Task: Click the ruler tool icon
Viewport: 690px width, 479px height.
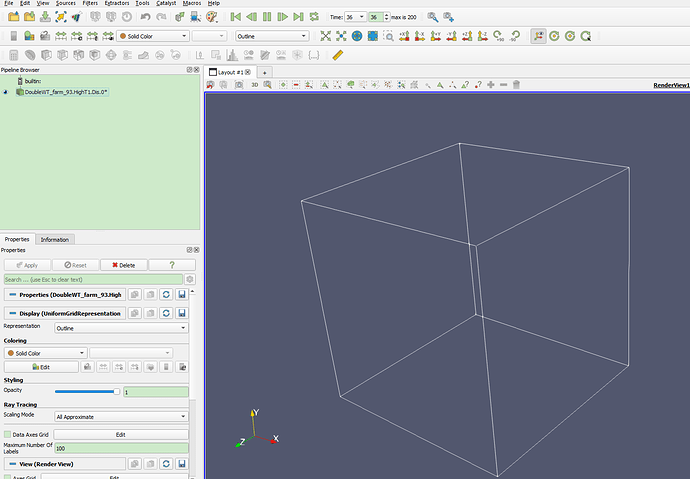Action: coord(338,55)
